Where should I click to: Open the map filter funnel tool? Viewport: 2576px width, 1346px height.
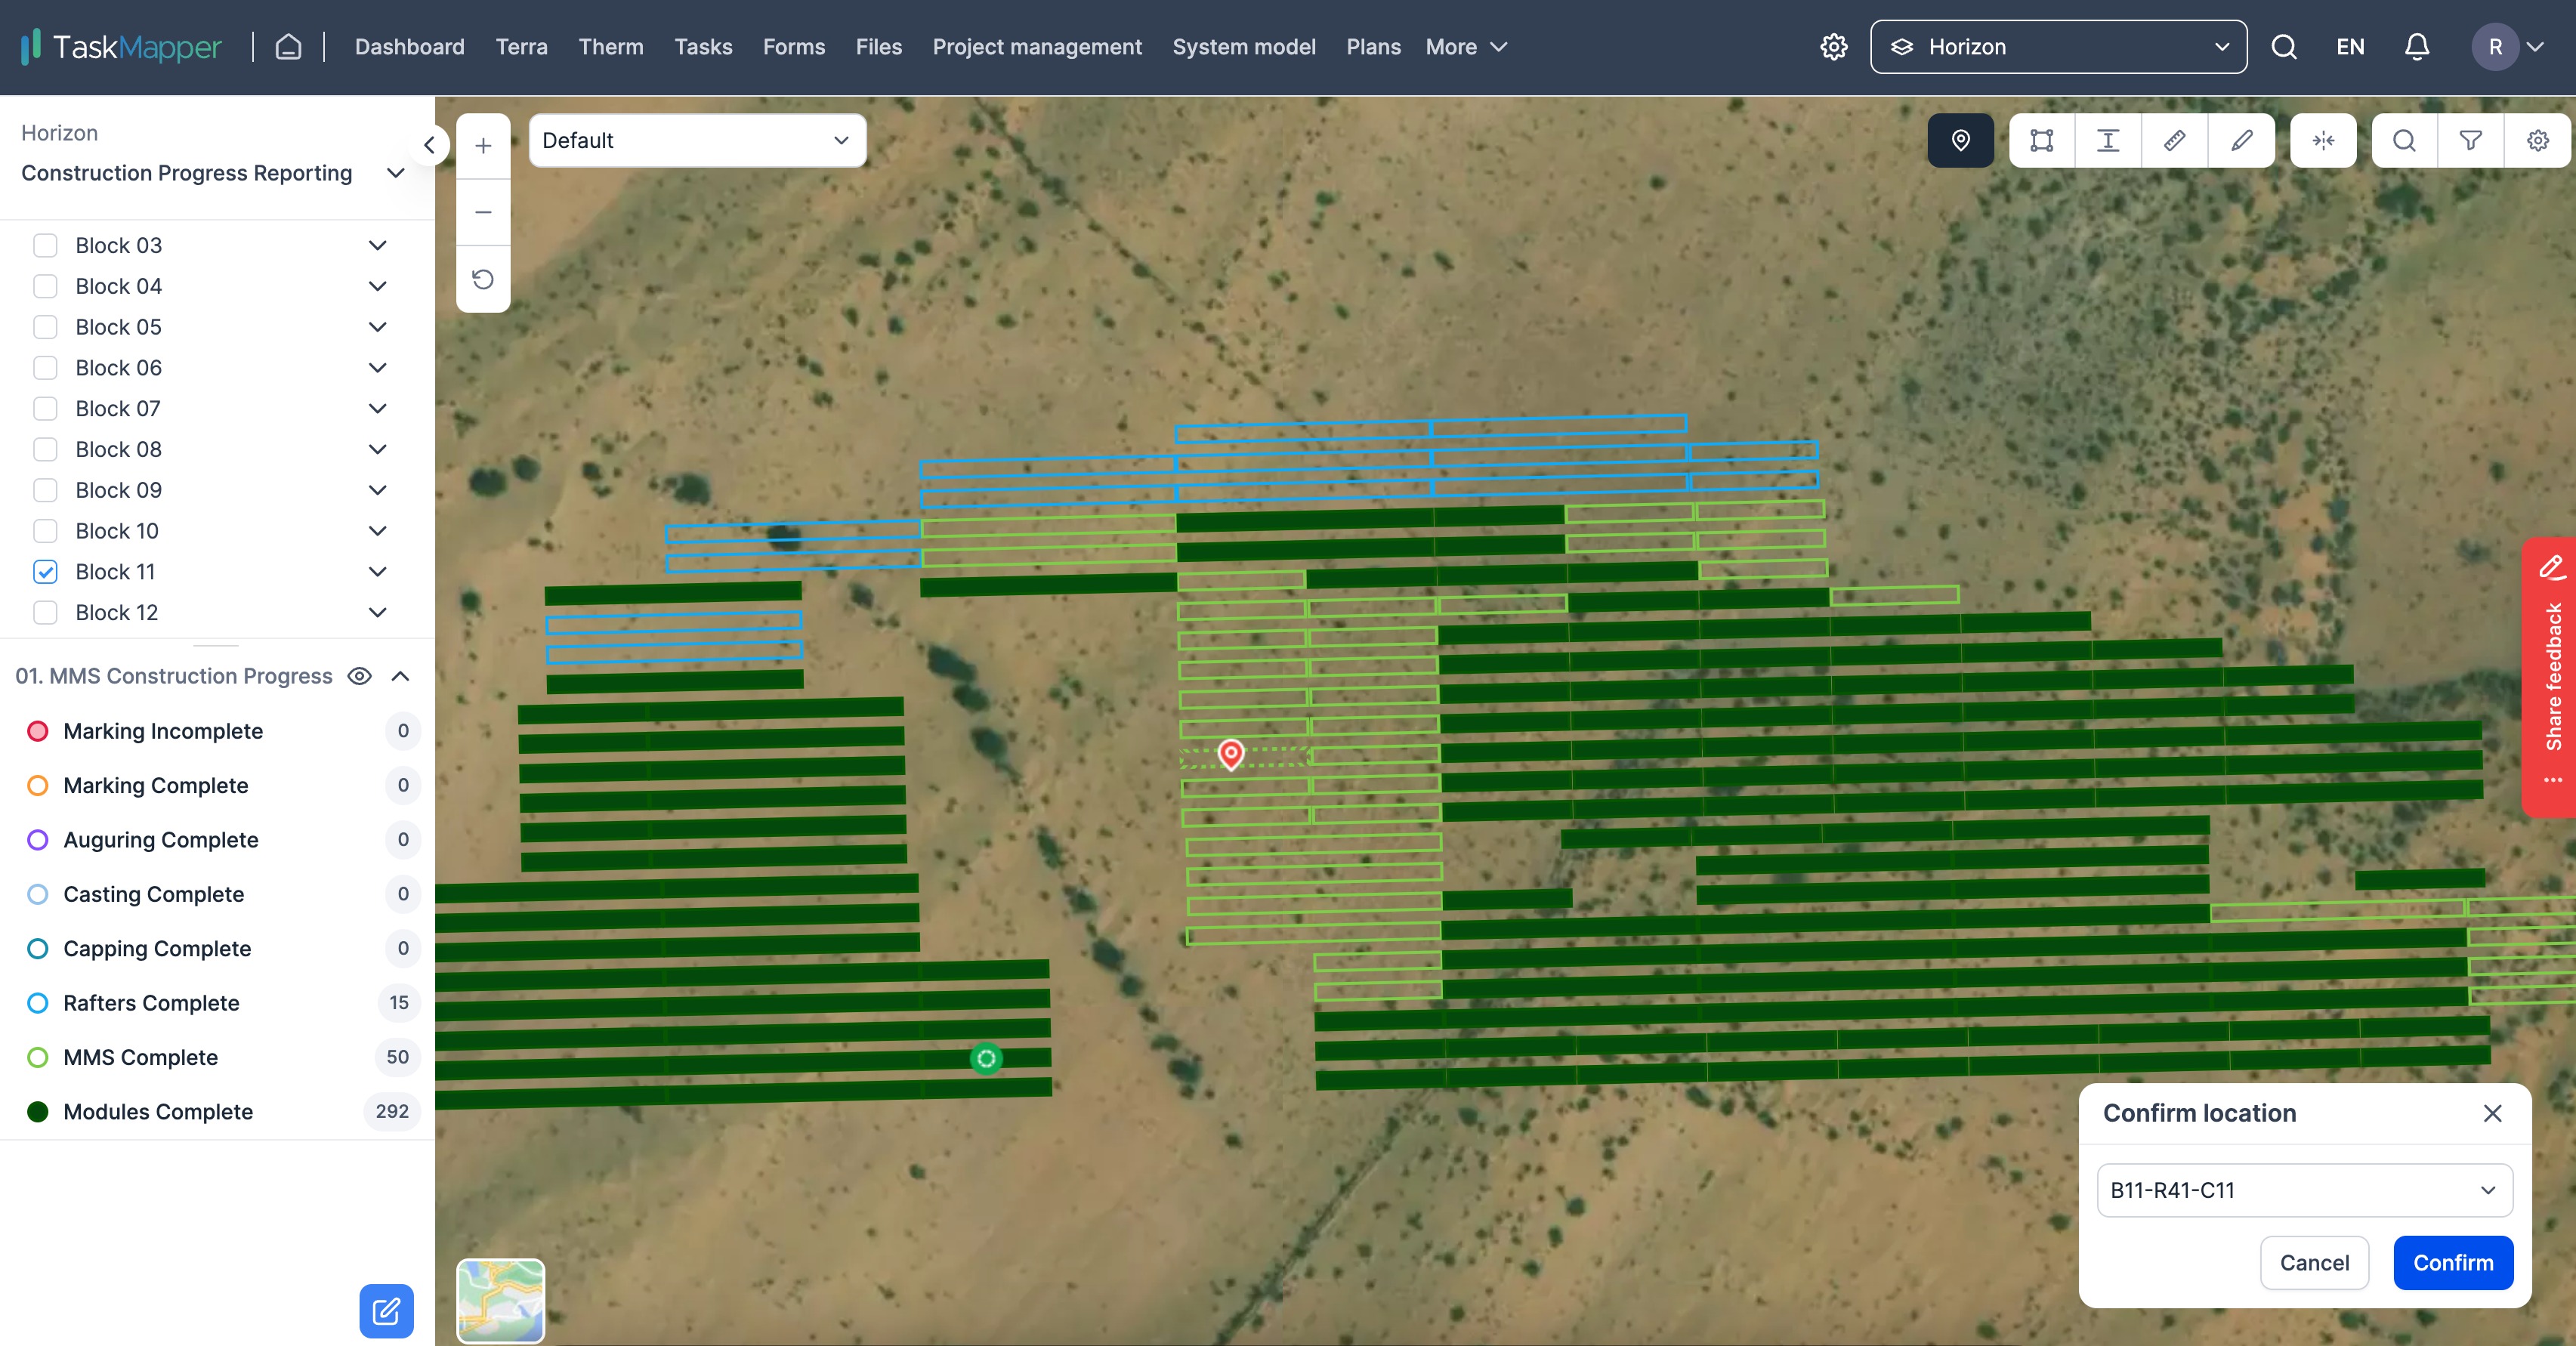tap(2470, 140)
